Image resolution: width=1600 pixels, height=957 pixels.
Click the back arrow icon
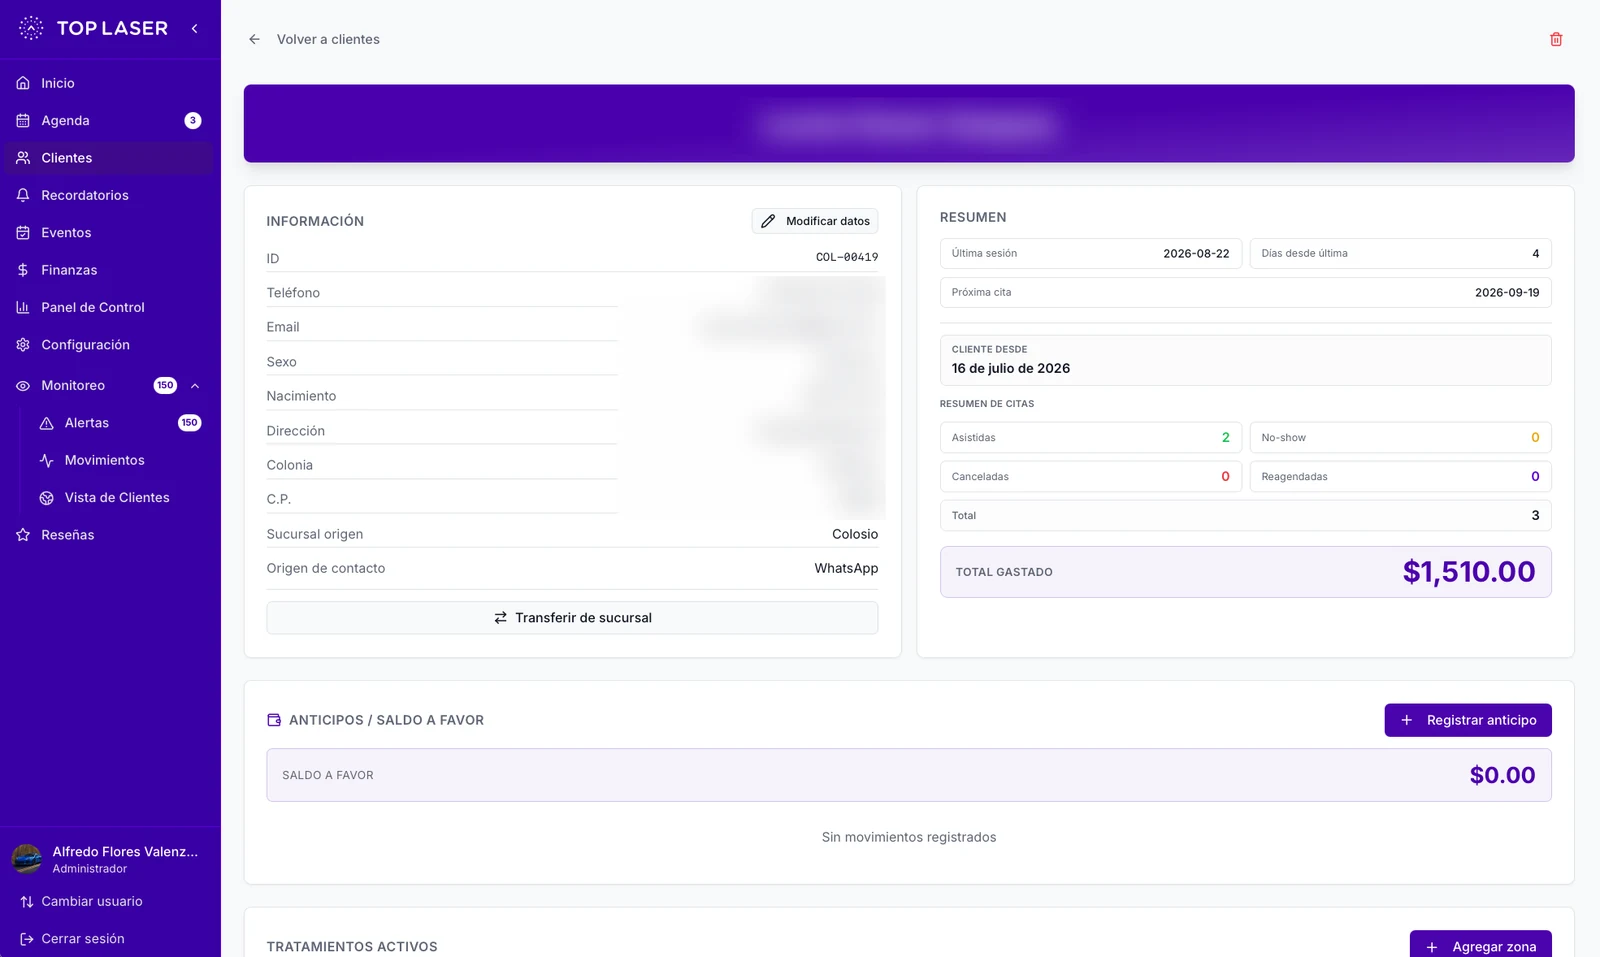point(254,39)
